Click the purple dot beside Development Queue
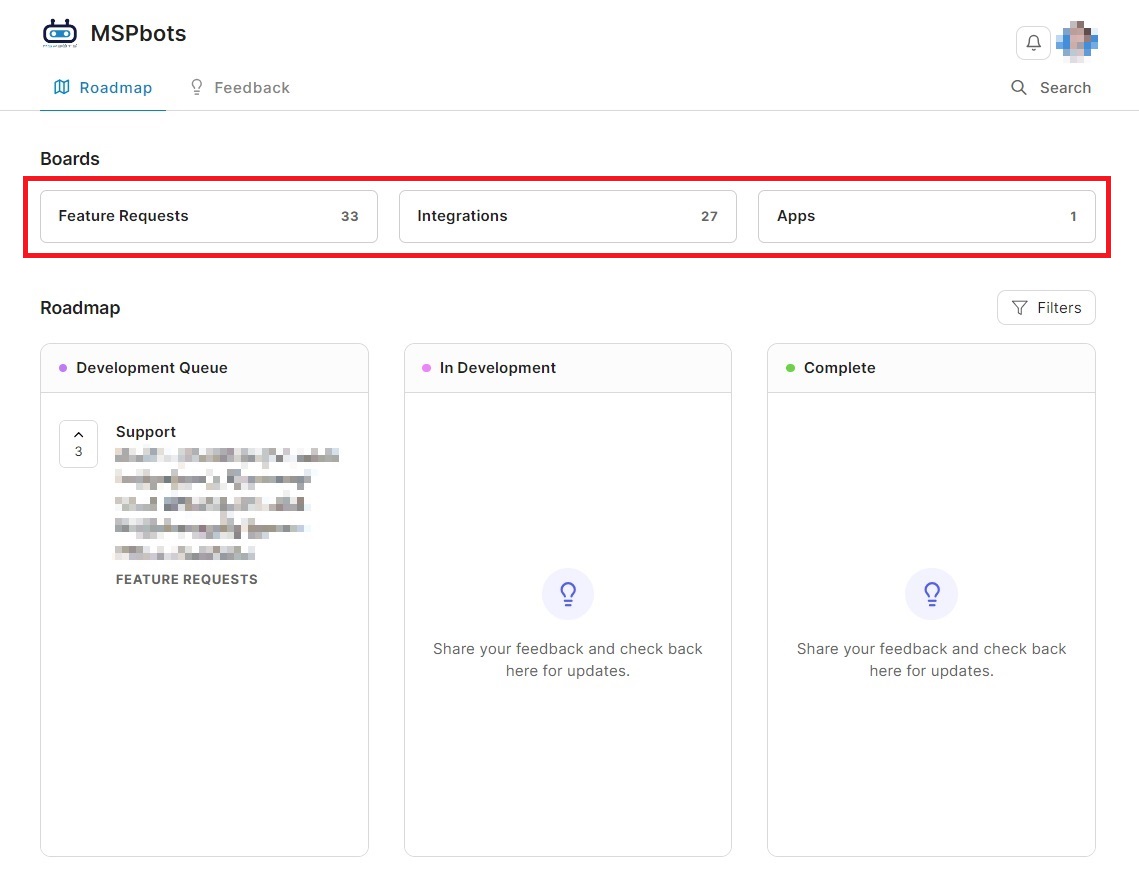 63,368
